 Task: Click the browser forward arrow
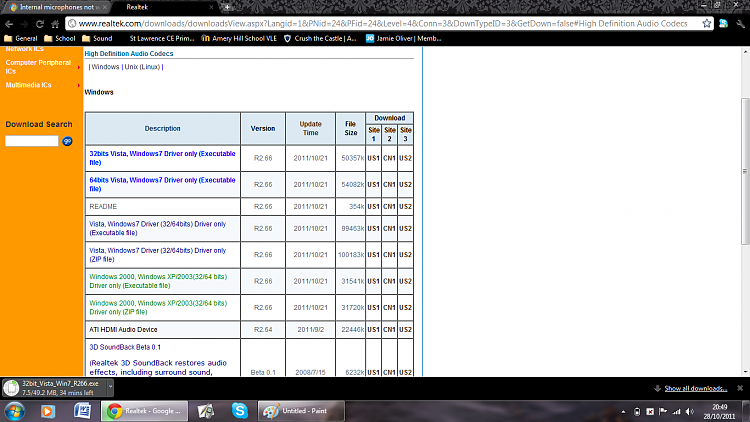point(24,24)
